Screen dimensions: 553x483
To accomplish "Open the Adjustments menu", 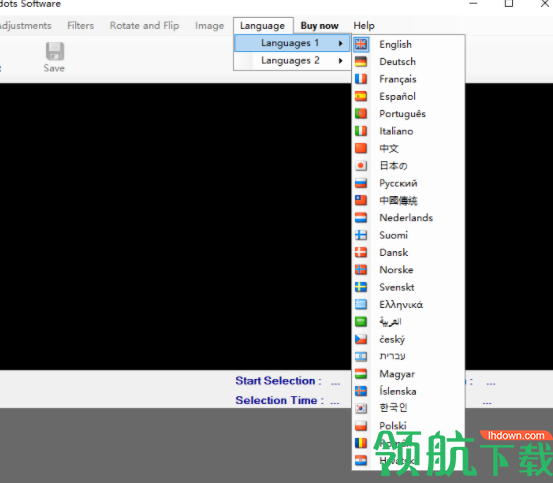I will 25,26.
